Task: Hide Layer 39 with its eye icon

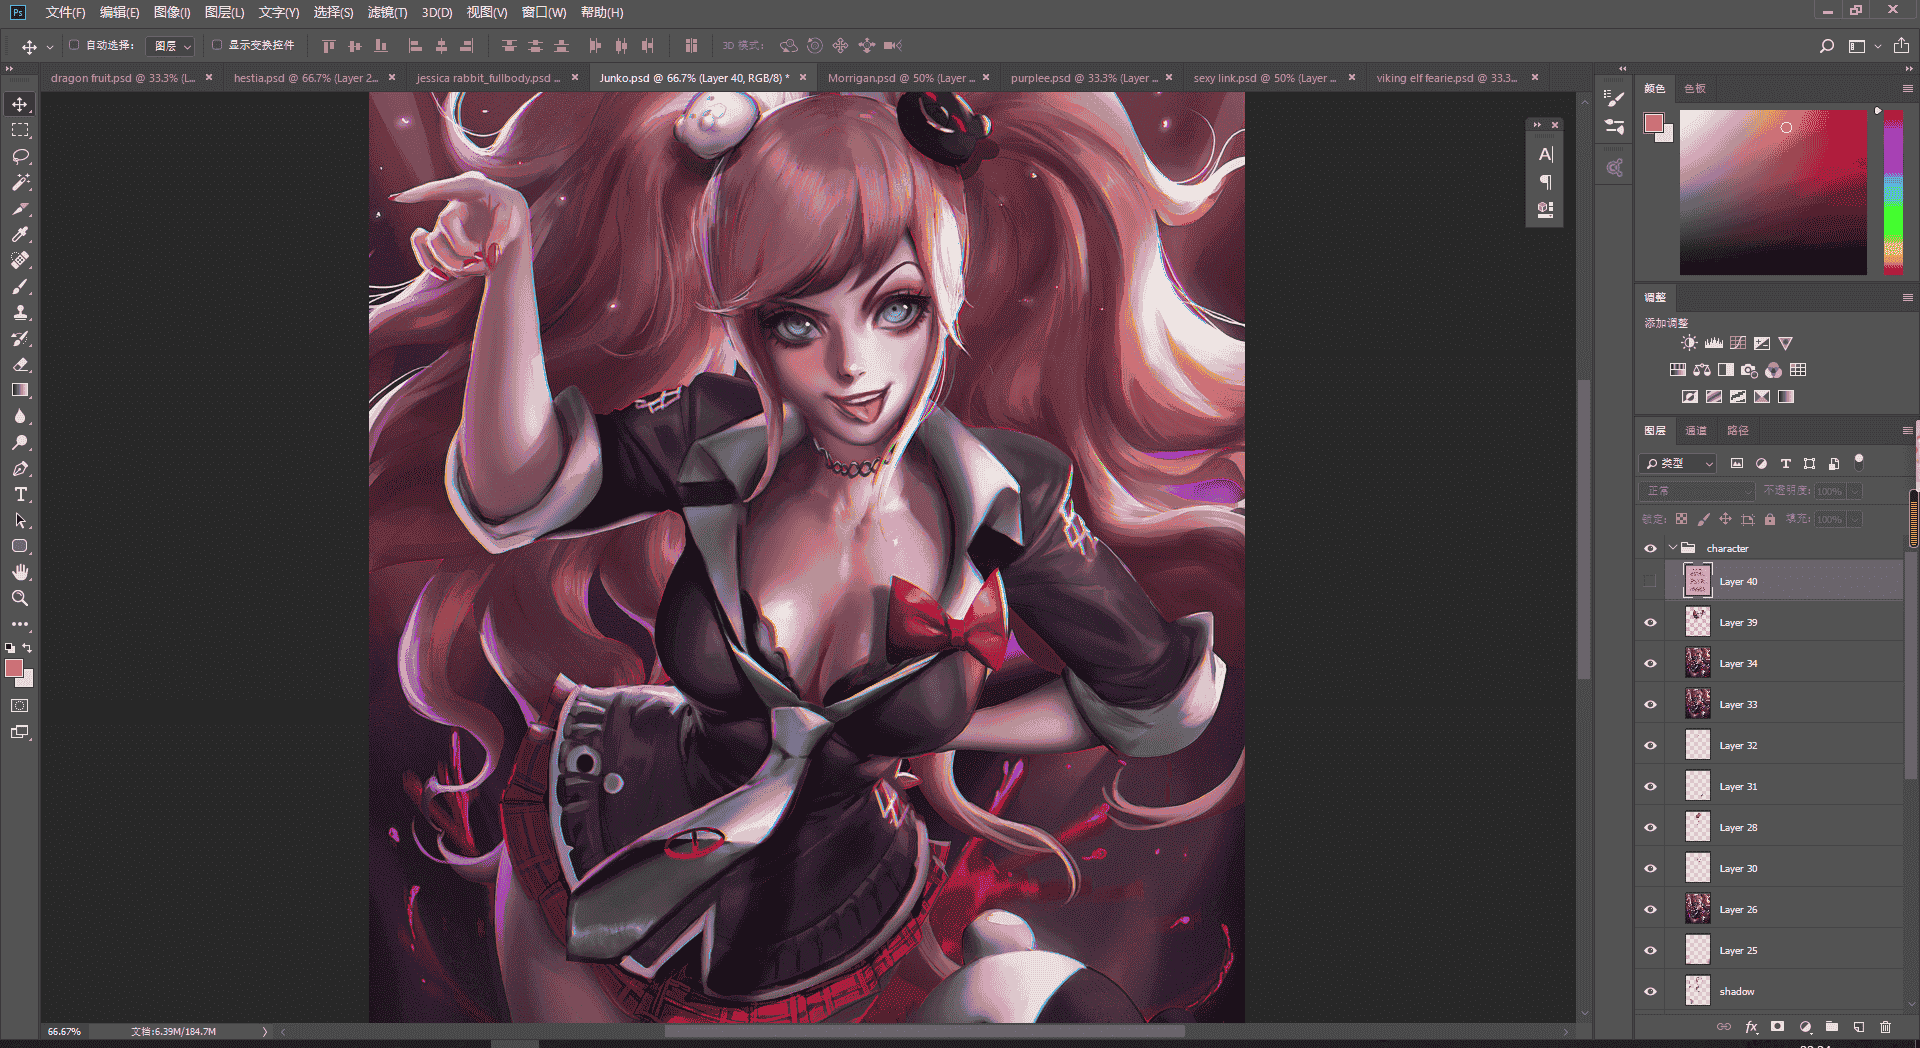Action: (x=1650, y=622)
